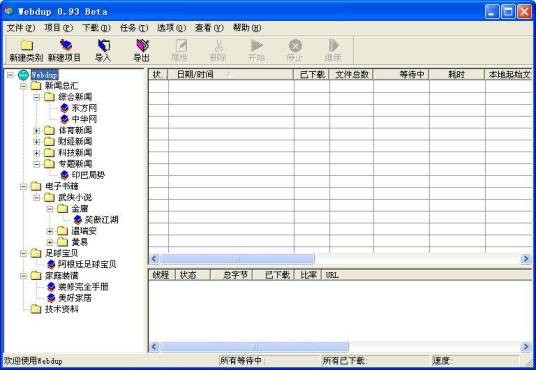The width and height of the screenshot is (536, 370).
Task: Click the 比率 column header
Action: [x=308, y=275]
